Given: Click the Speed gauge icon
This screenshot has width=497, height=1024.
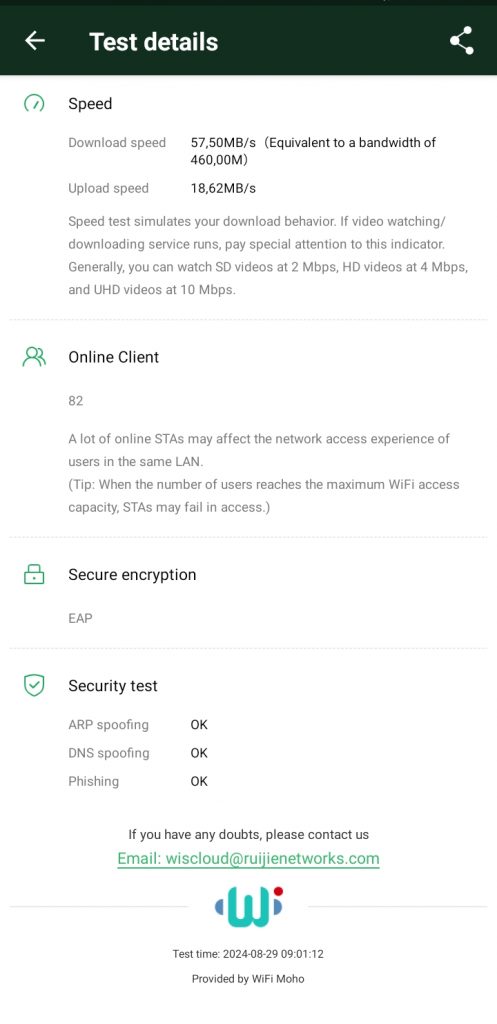Looking at the screenshot, I should (x=34, y=103).
